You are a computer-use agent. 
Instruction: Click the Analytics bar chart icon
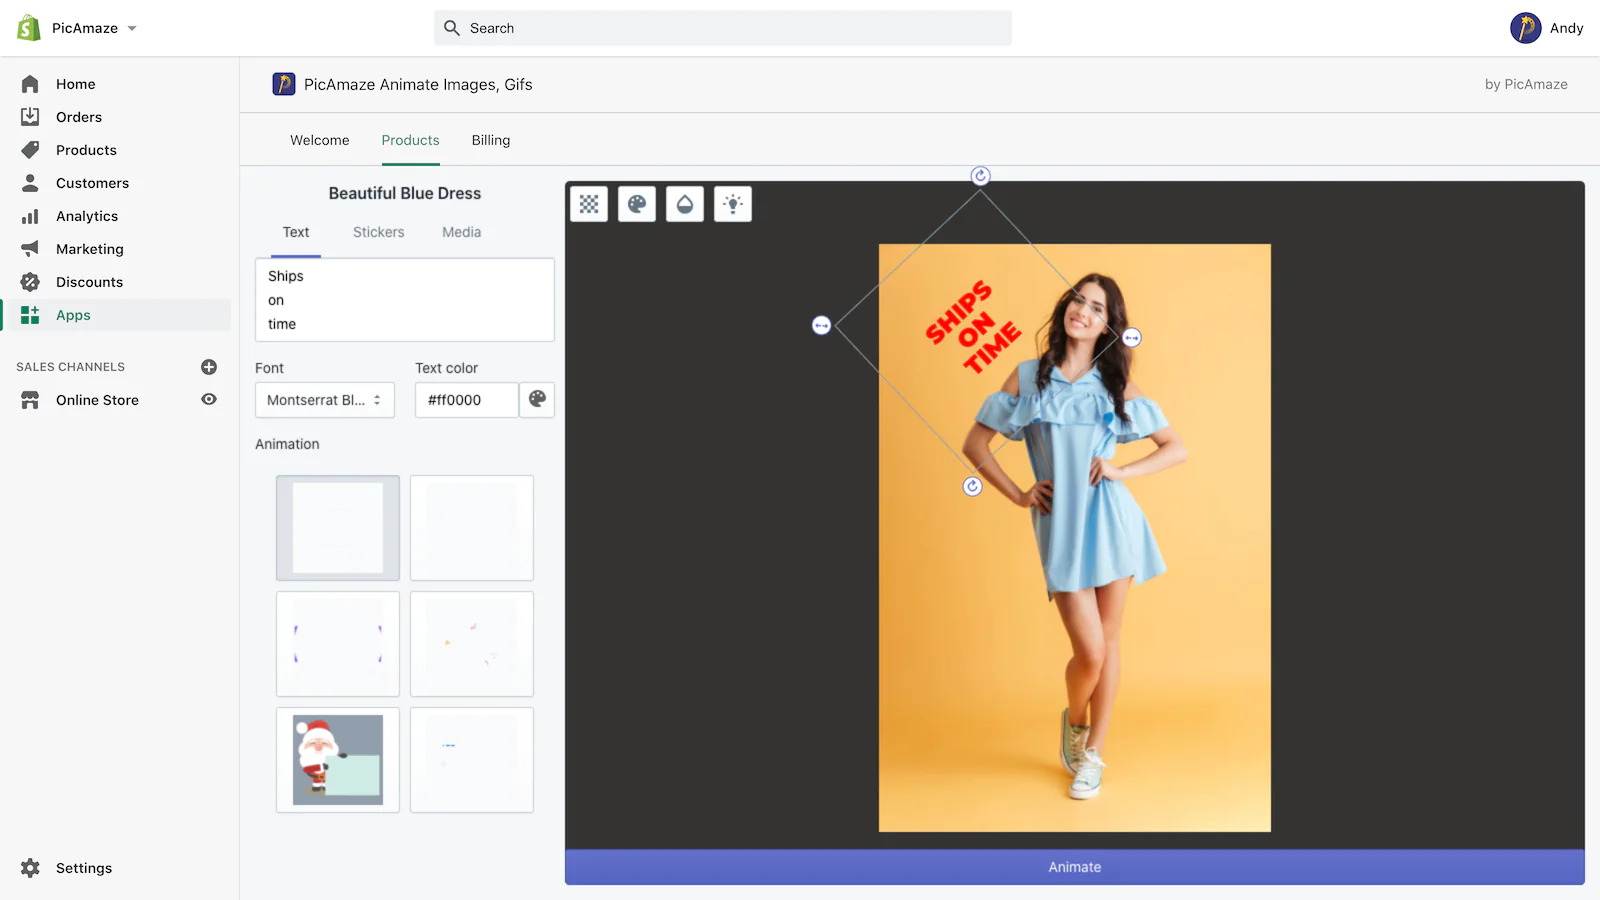pyautogui.click(x=30, y=216)
